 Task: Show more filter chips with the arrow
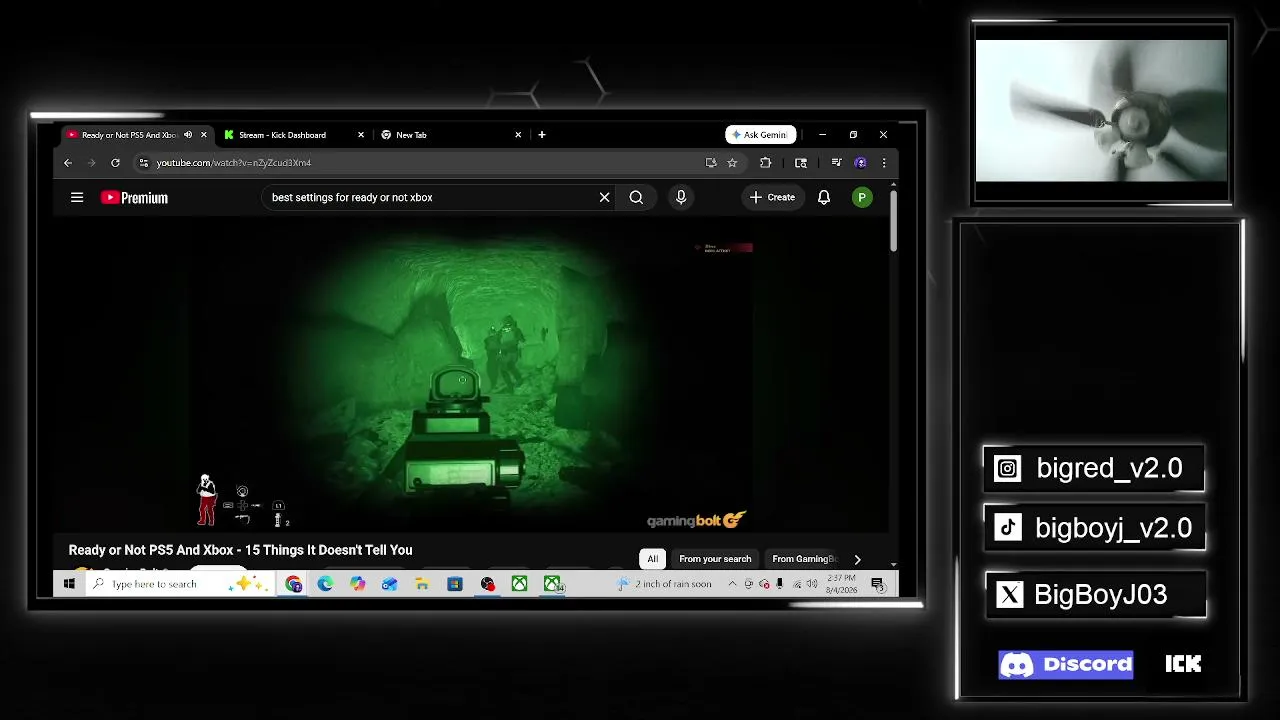(857, 559)
